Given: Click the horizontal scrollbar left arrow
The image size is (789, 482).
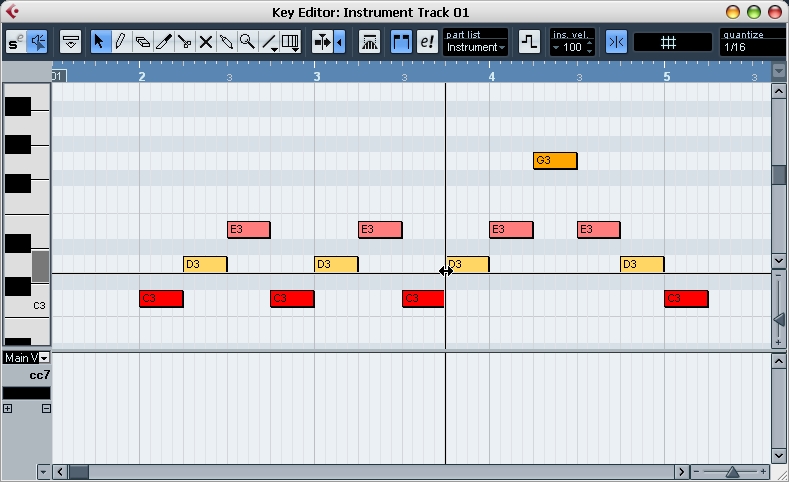Looking at the screenshot, I should 60,472.
